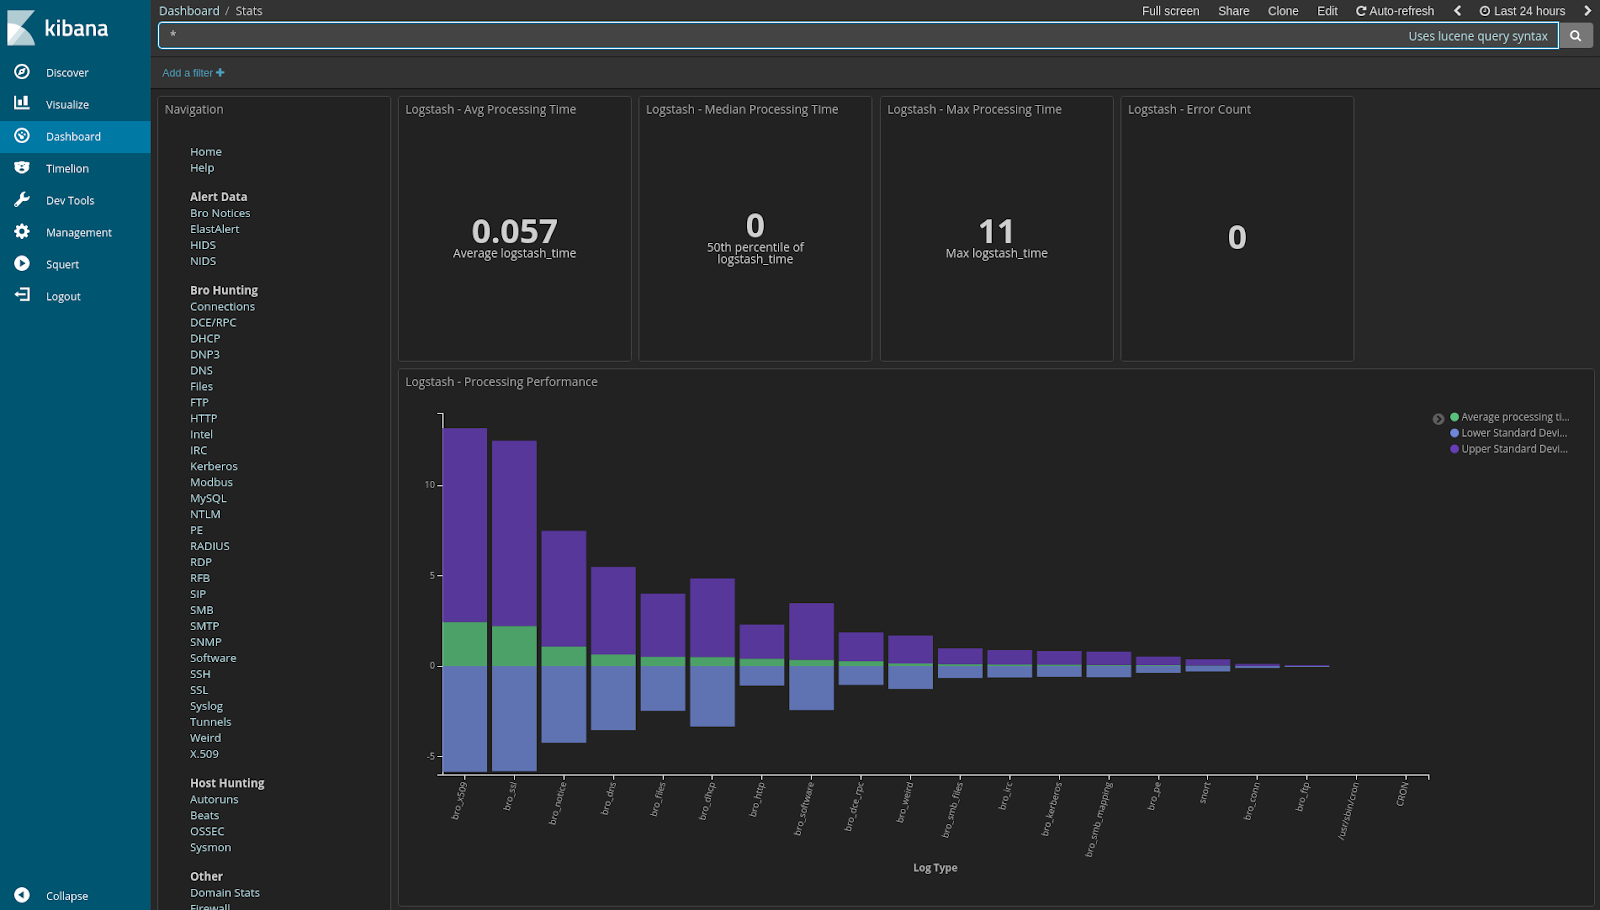Hide the Upper Standard Deviation series
Screen dimensions: 1600x910
click(x=1510, y=449)
